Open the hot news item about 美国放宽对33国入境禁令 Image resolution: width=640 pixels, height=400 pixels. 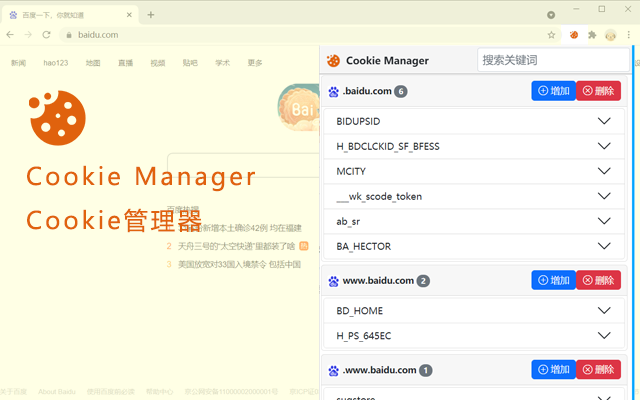[x=239, y=264]
